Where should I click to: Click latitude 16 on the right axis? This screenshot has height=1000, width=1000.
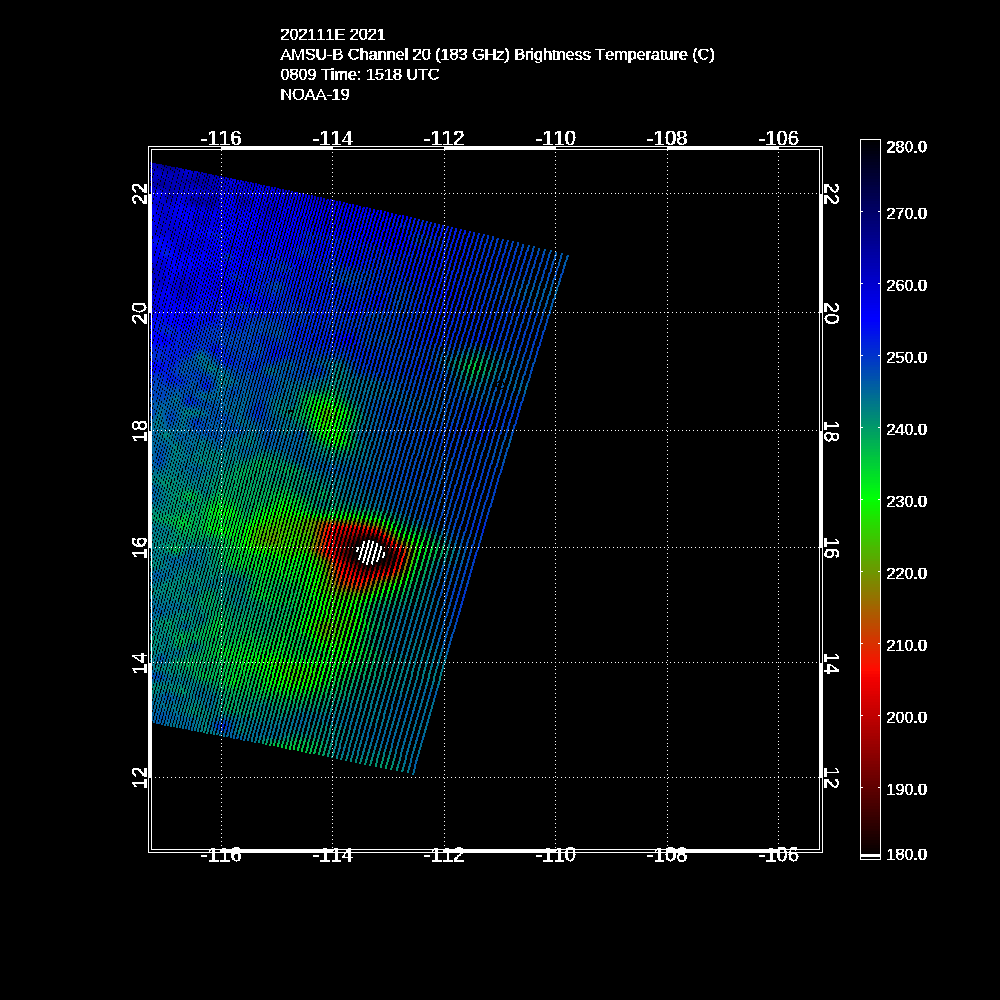coord(831,548)
